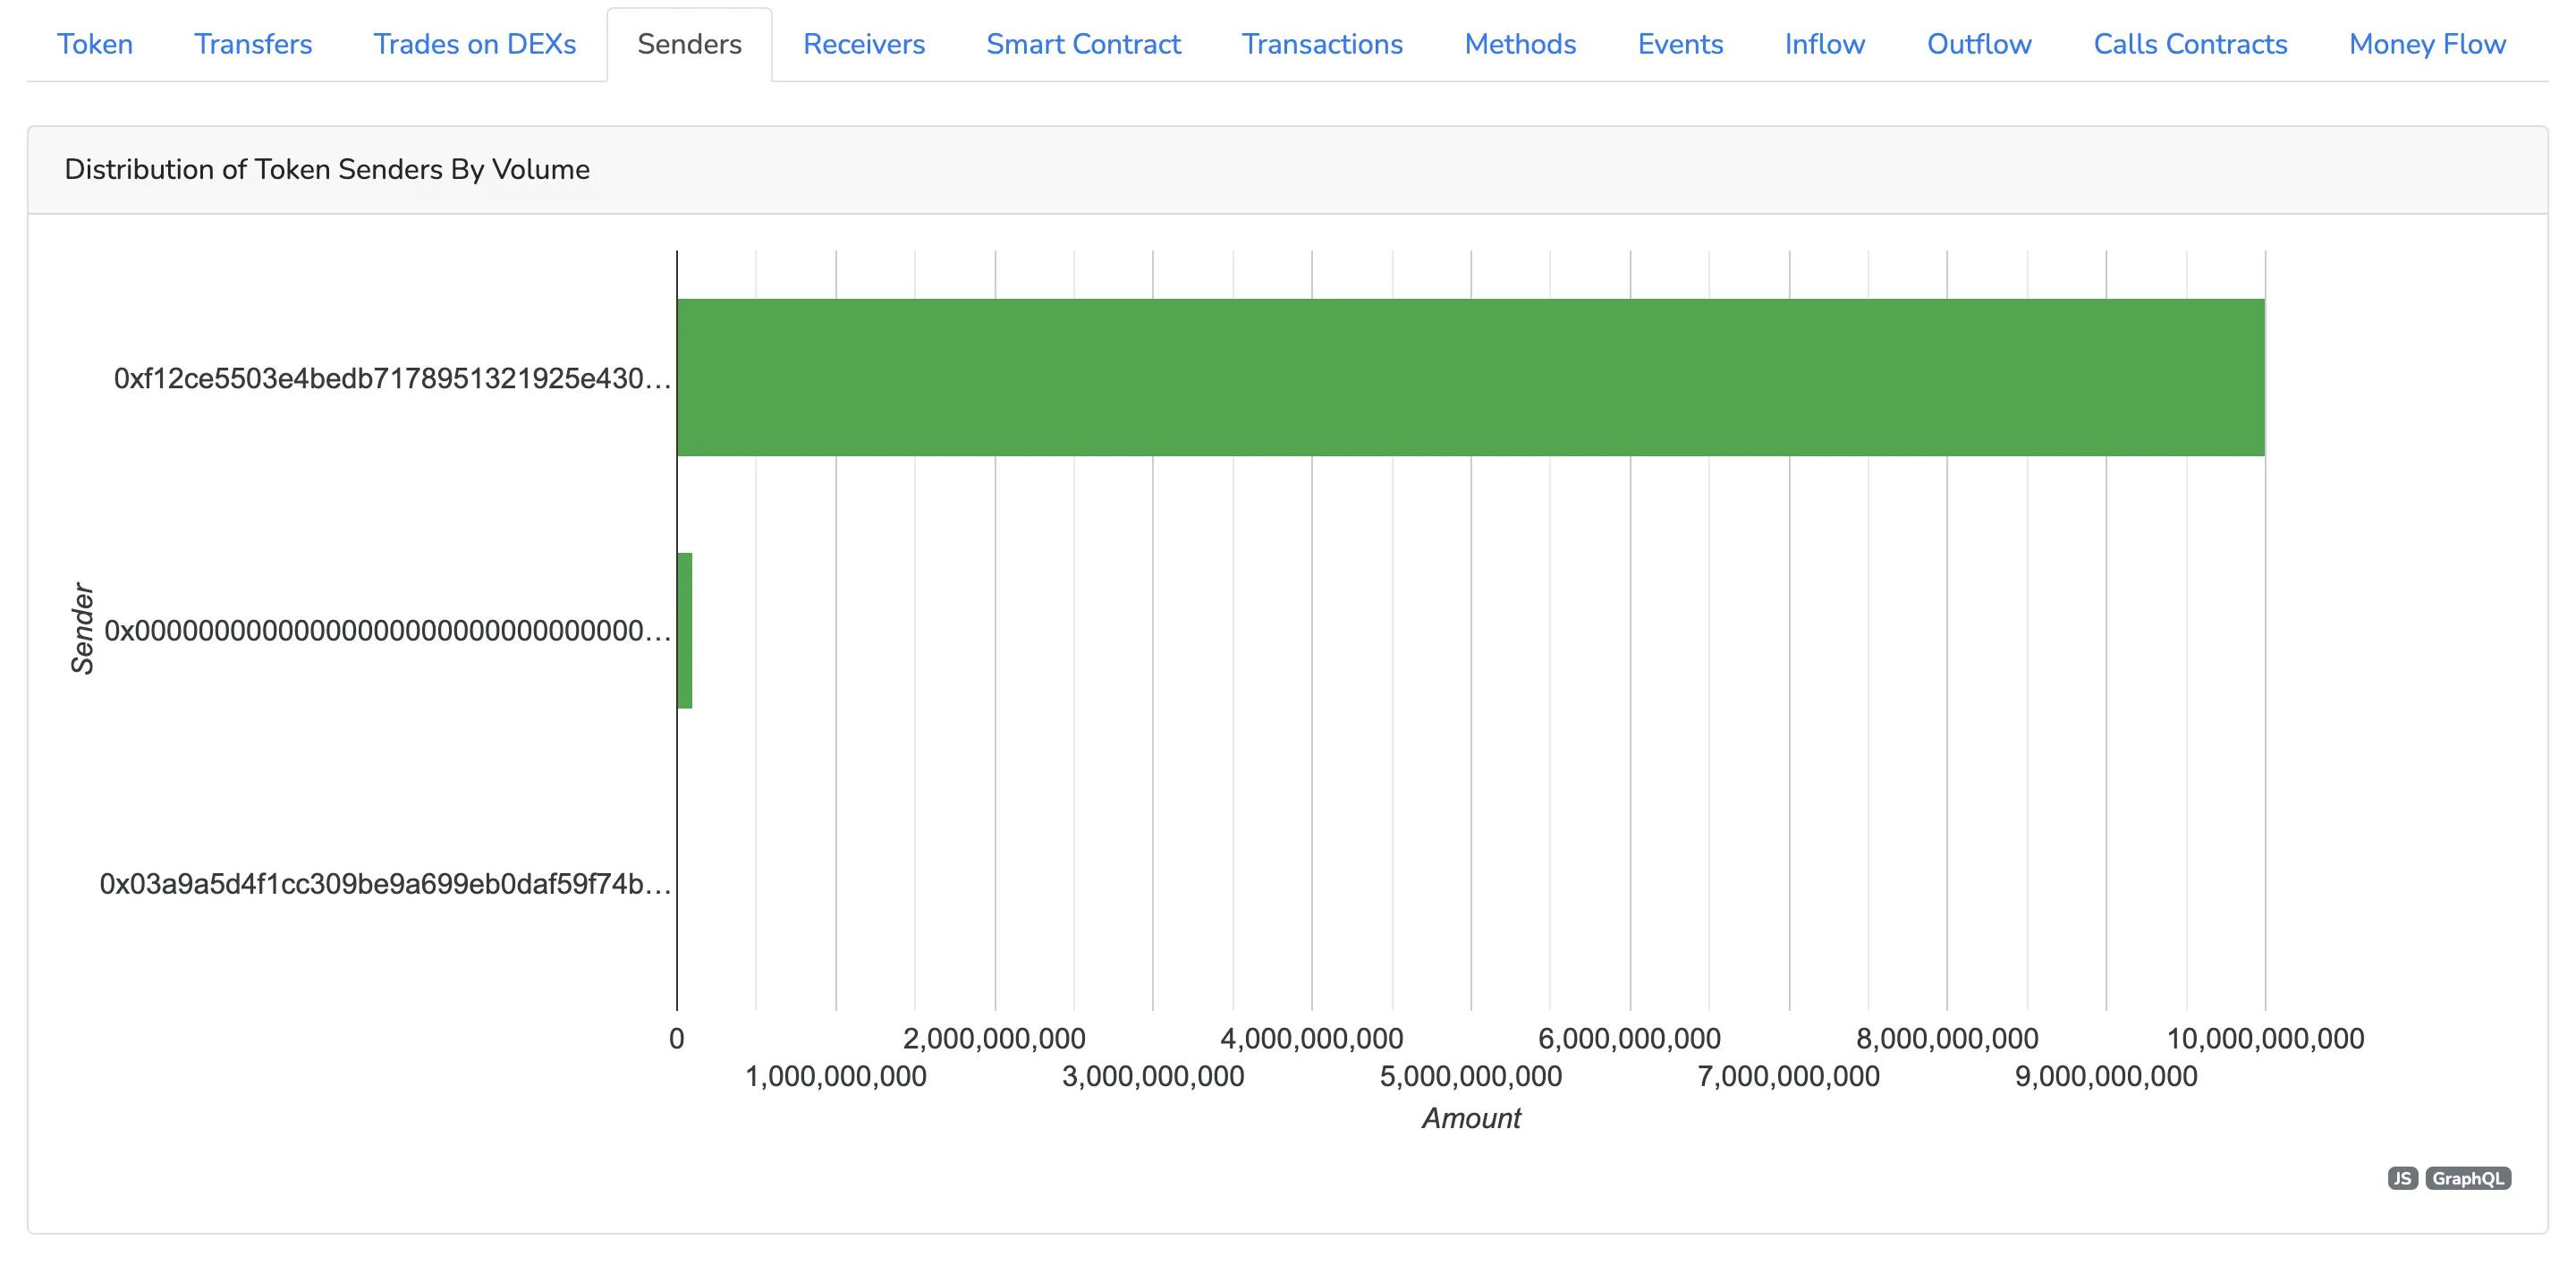Click the large green 0xf12ce5503e bar

[1470, 377]
